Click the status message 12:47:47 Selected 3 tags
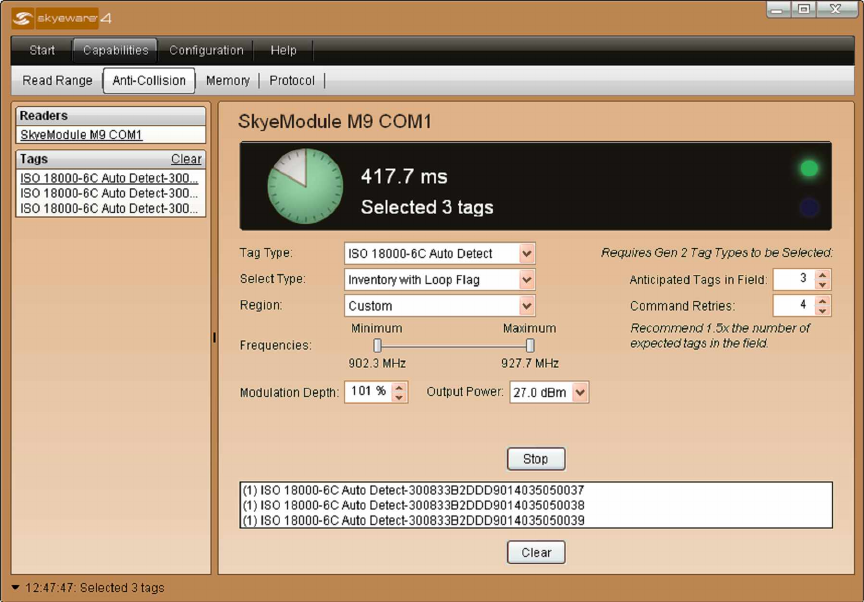Screen dimensions: 864x602 click(x=94, y=588)
